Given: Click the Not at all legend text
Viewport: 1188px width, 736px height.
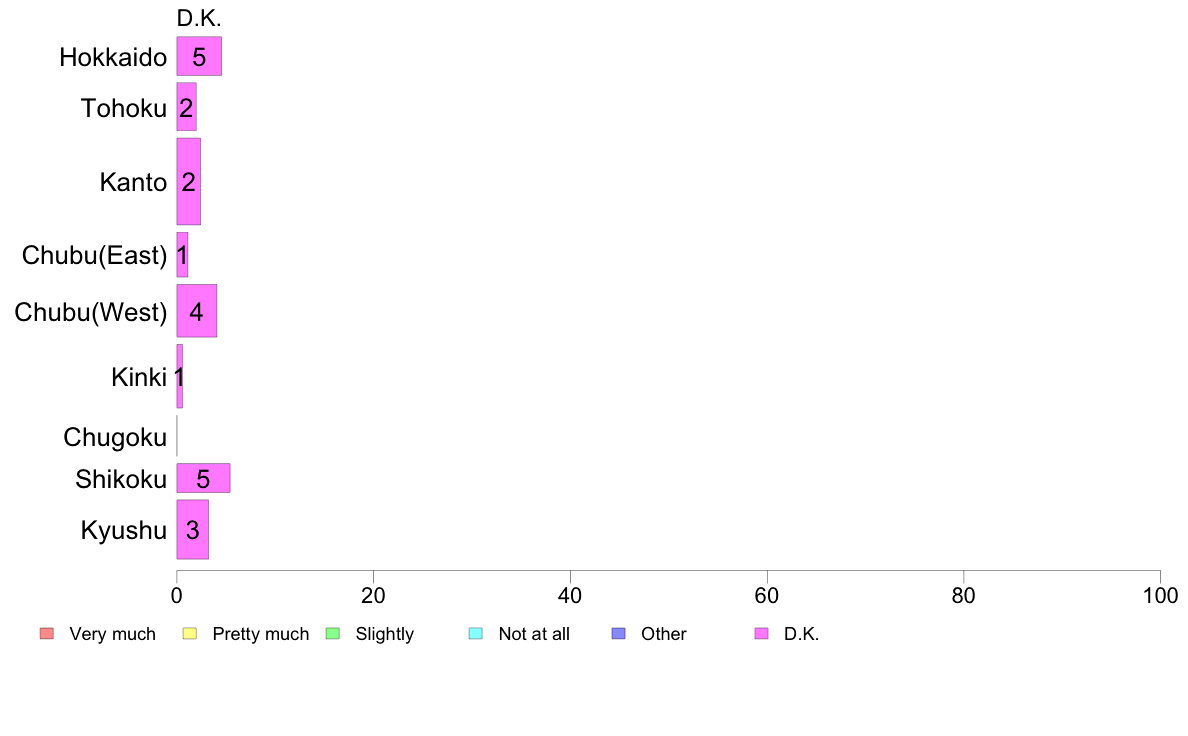Looking at the screenshot, I should pyautogui.click(x=534, y=634).
